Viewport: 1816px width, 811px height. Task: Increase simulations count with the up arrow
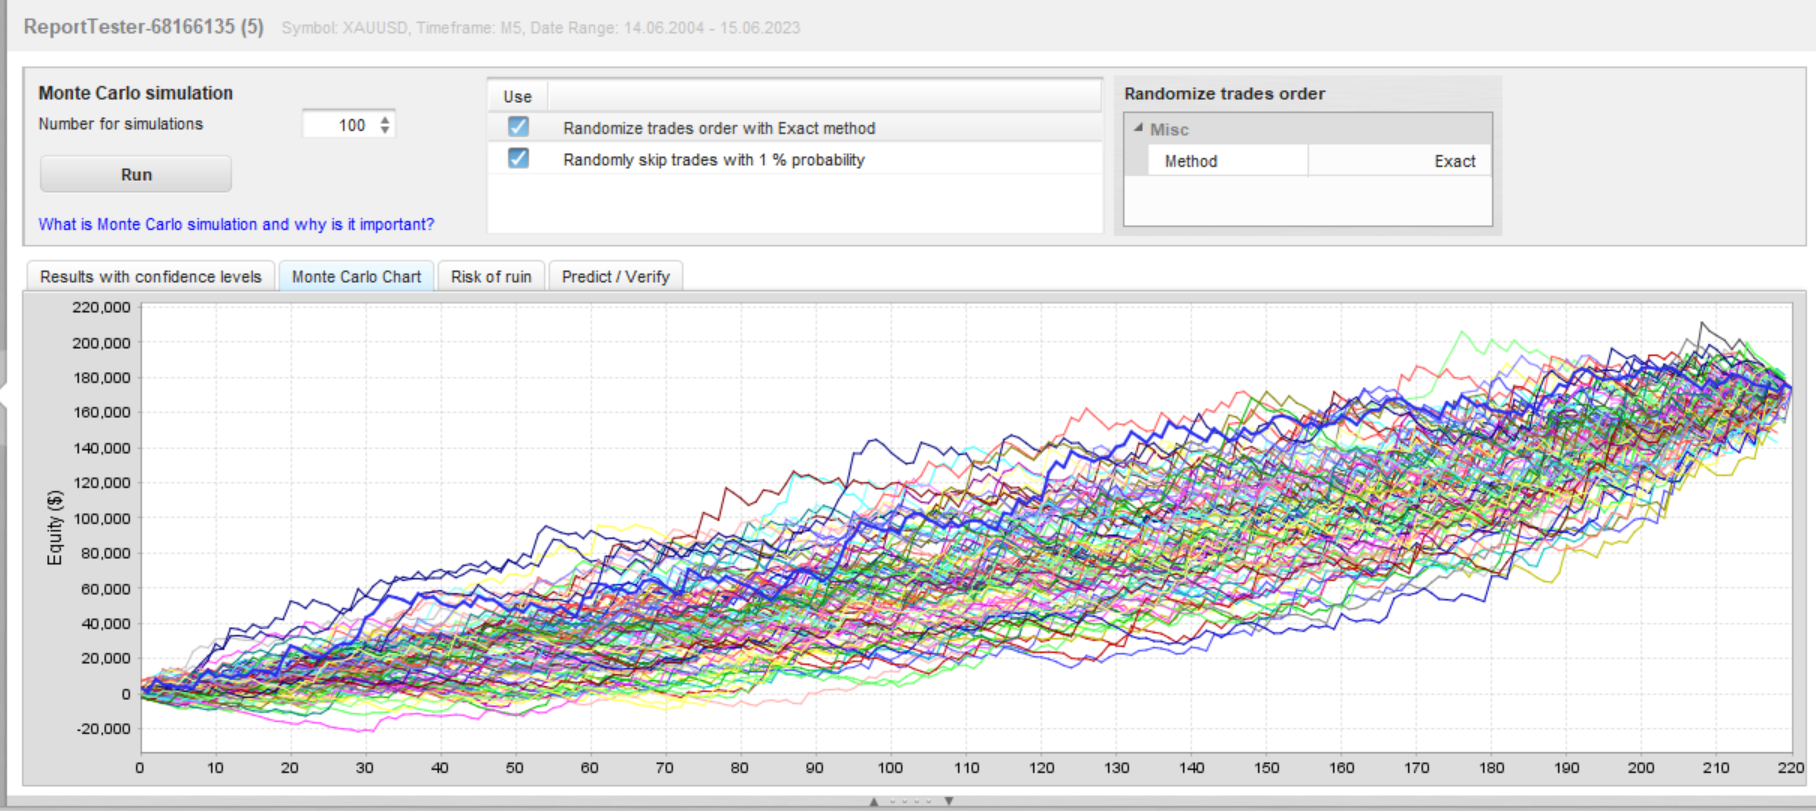click(x=385, y=119)
